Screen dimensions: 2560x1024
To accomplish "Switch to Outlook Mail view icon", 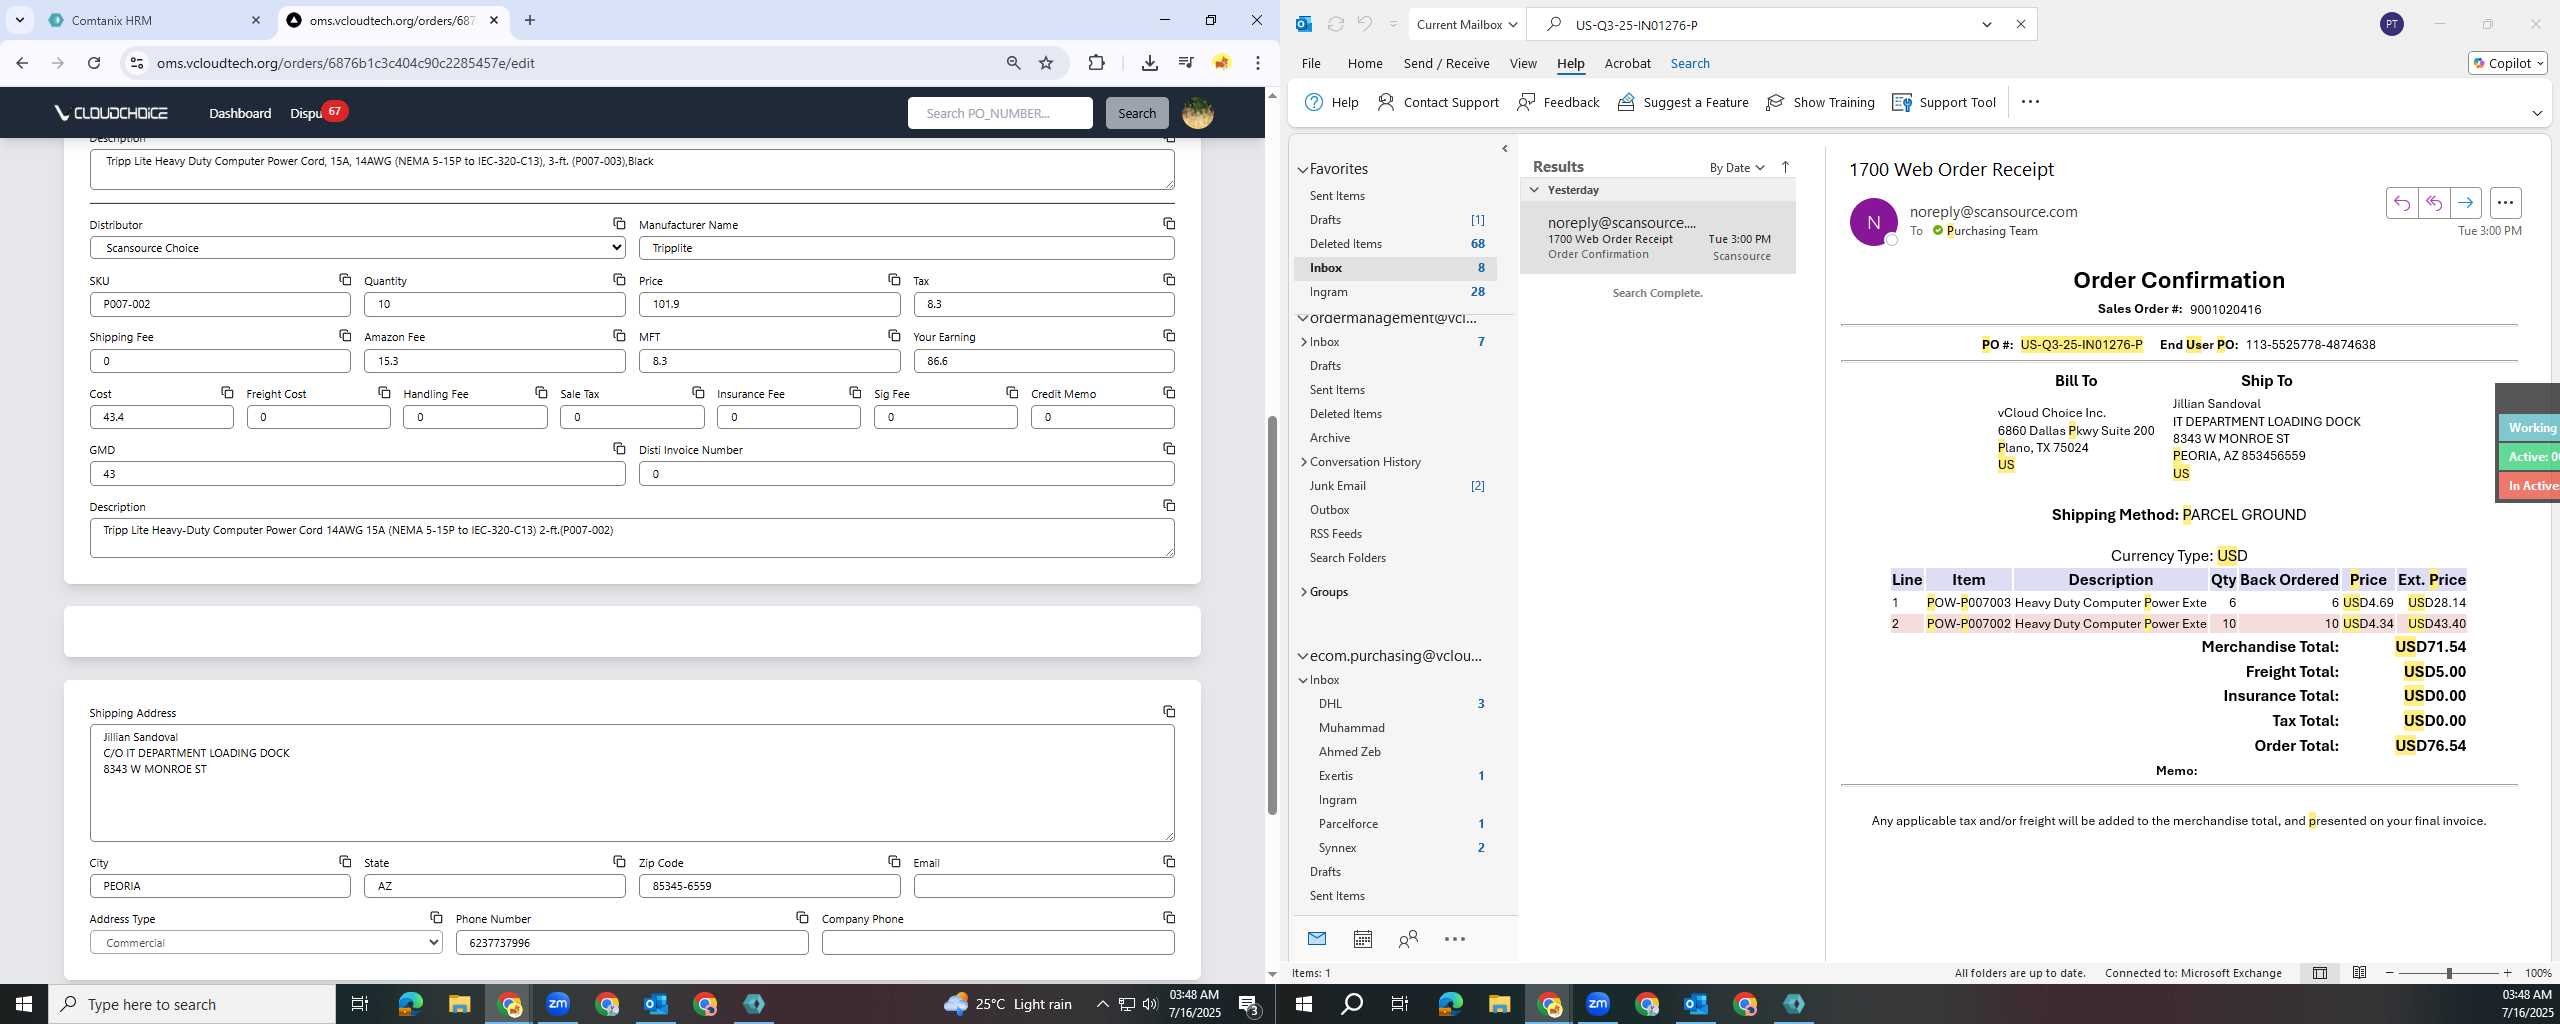I will tap(1317, 939).
